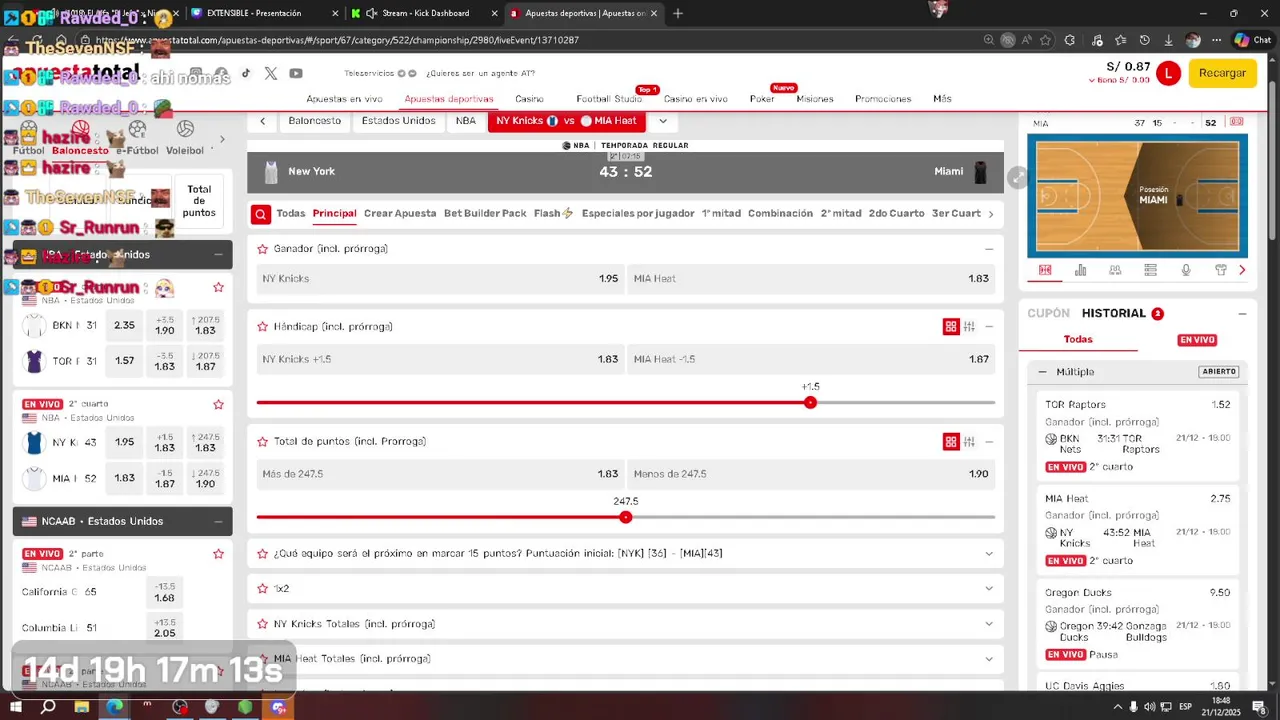Open the match selector dropdown after MIA Heat

(x=662, y=121)
